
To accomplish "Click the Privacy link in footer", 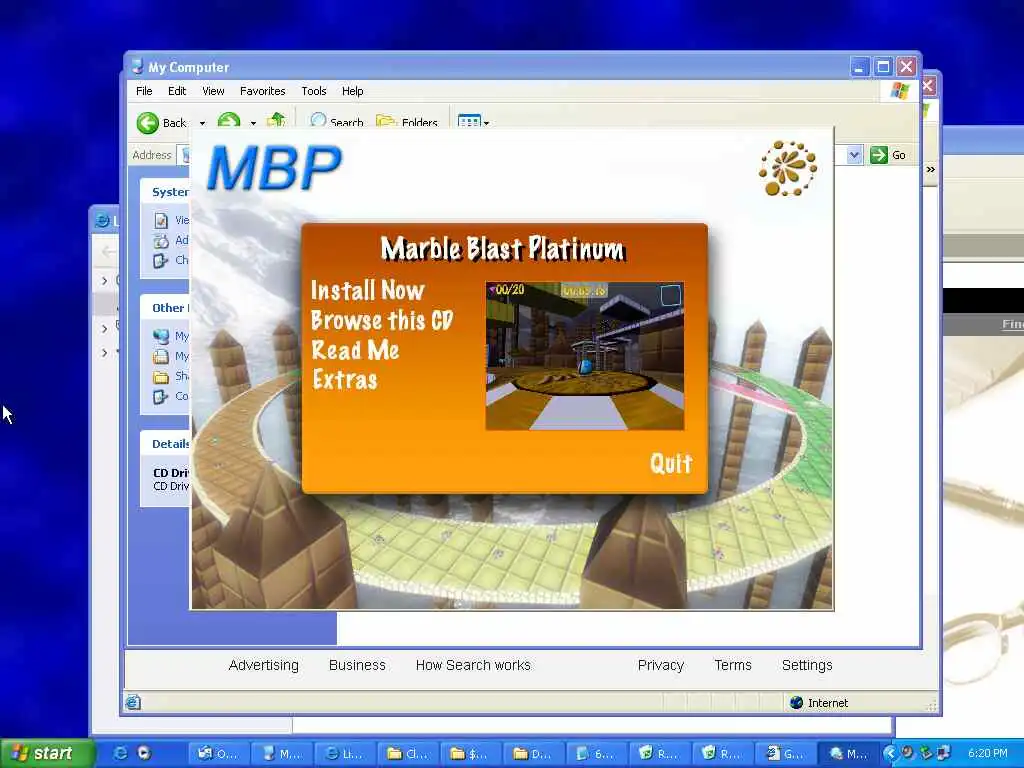I will (661, 665).
